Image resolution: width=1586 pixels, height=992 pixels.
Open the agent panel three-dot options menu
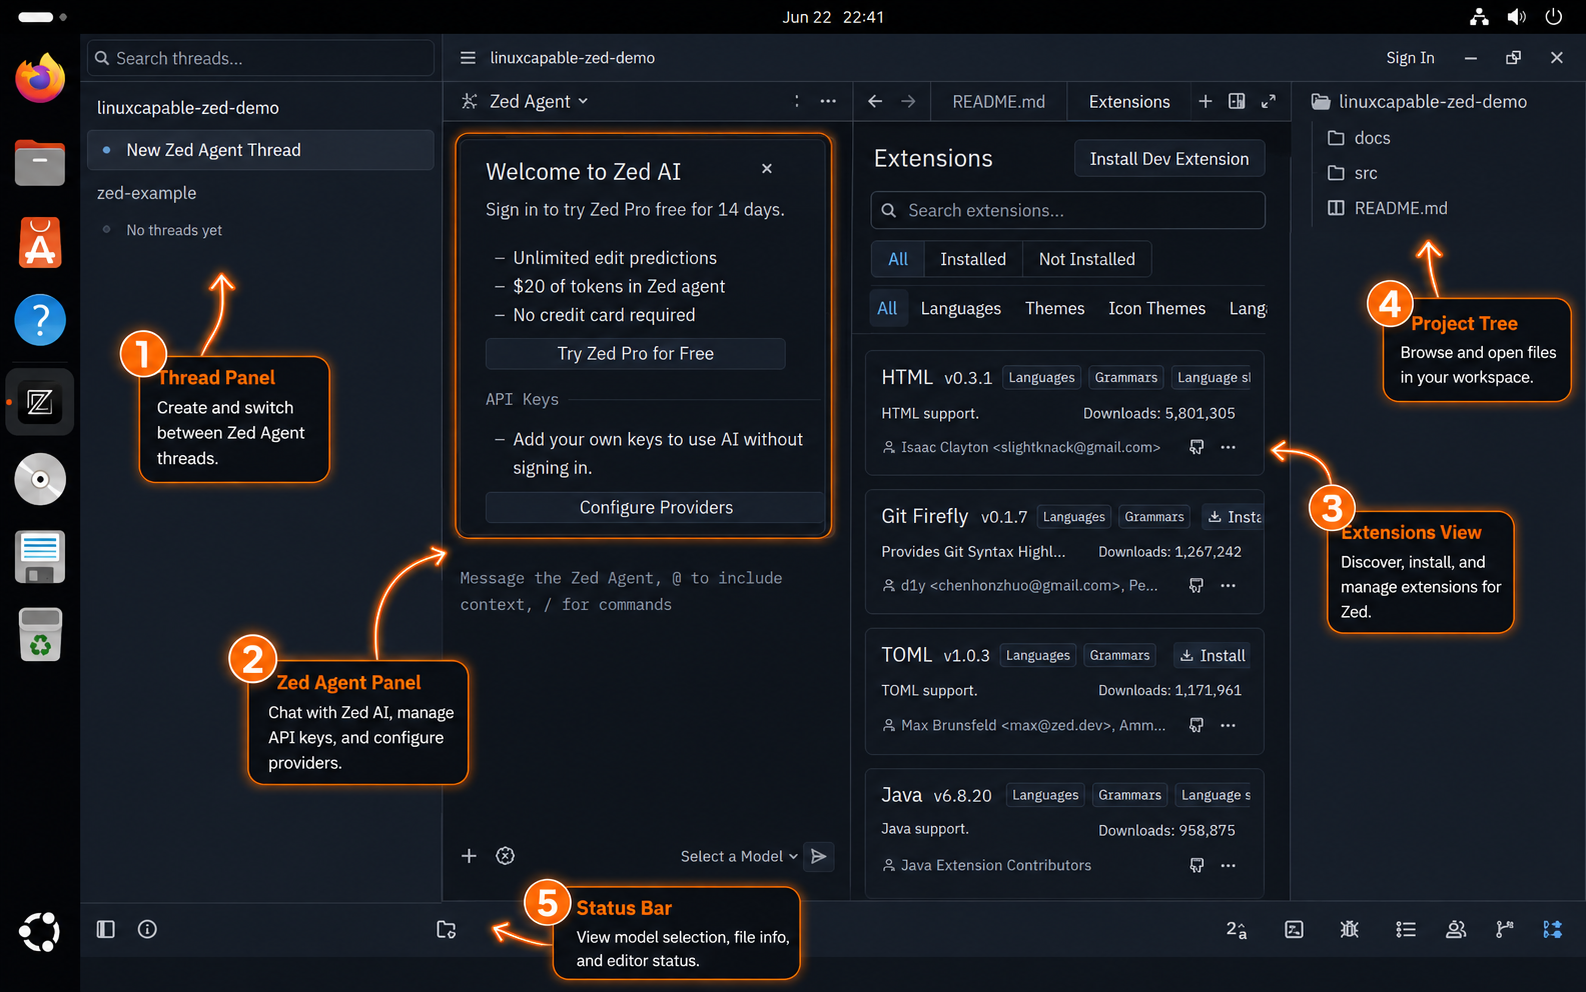[828, 101]
